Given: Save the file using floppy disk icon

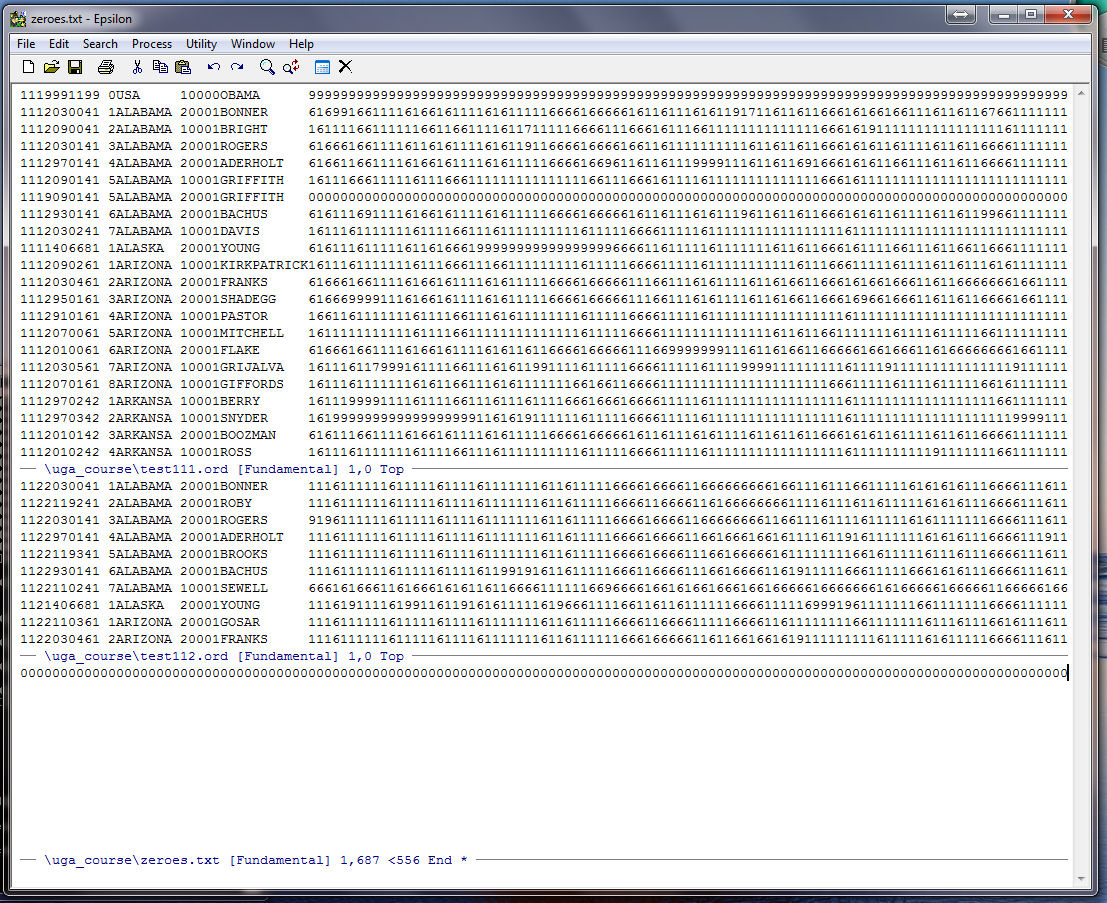Looking at the screenshot, I should 75,67.
